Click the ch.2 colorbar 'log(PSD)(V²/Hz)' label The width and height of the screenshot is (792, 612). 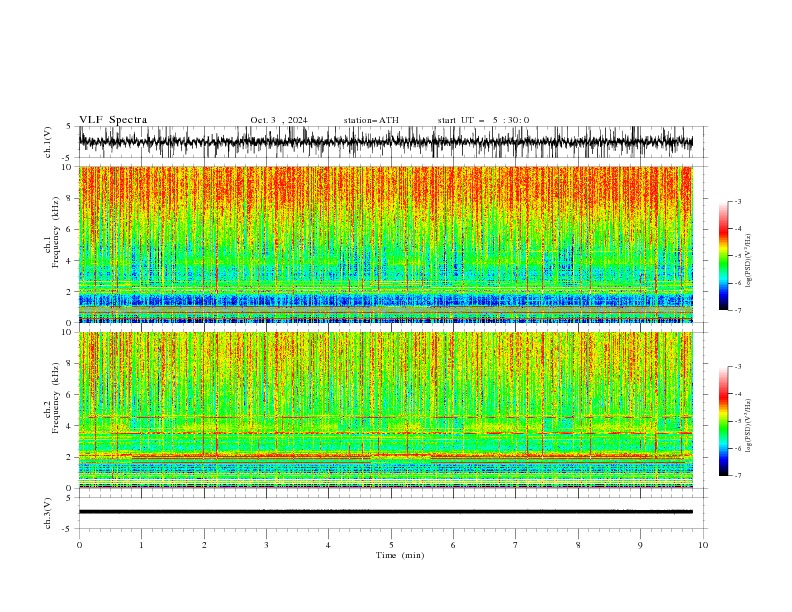pos(748,425)
